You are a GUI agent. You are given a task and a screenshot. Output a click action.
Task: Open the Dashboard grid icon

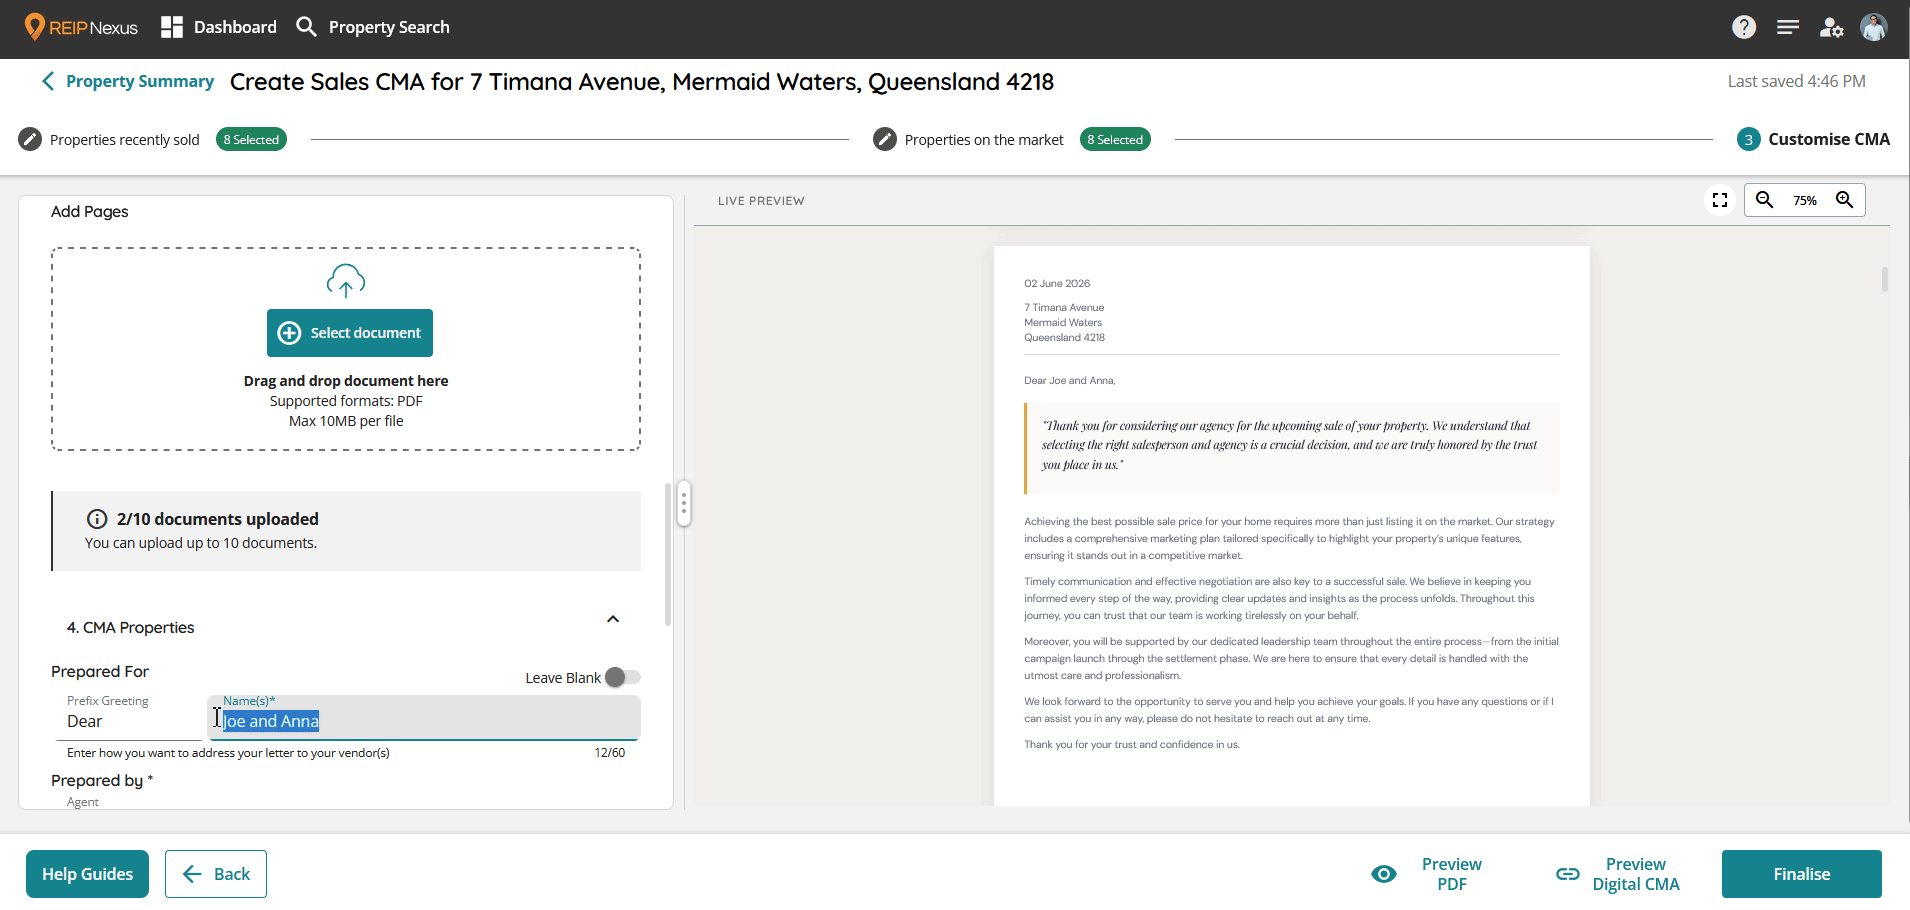pyautogui.click(x=172, y=27)
